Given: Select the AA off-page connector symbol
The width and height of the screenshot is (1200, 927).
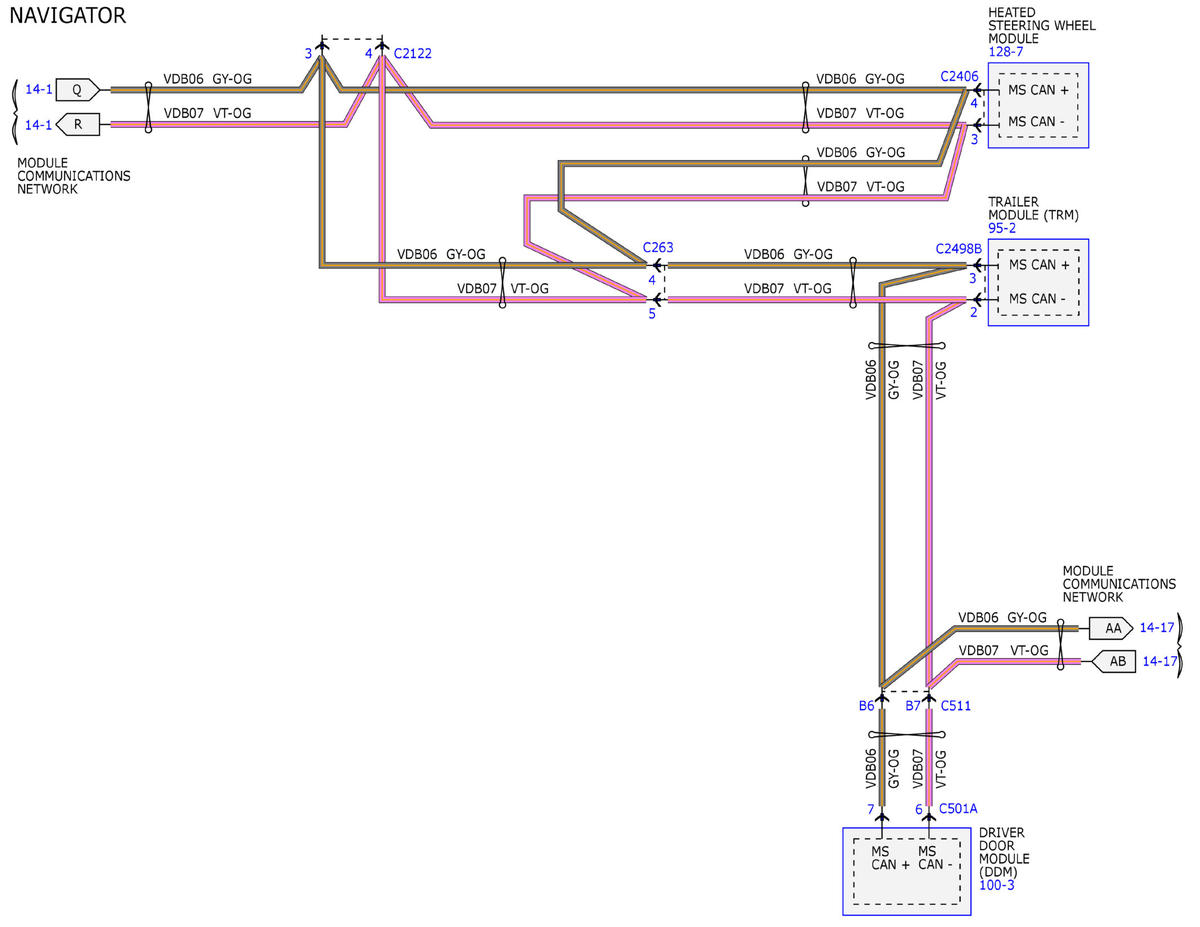Looking at the screenshot, I should tap(1110, 628).
